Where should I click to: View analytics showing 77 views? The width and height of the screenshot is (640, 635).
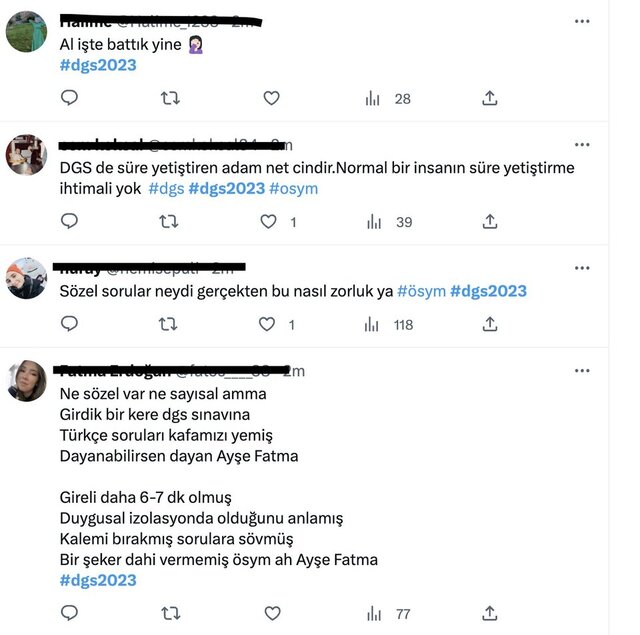[389, 613]
